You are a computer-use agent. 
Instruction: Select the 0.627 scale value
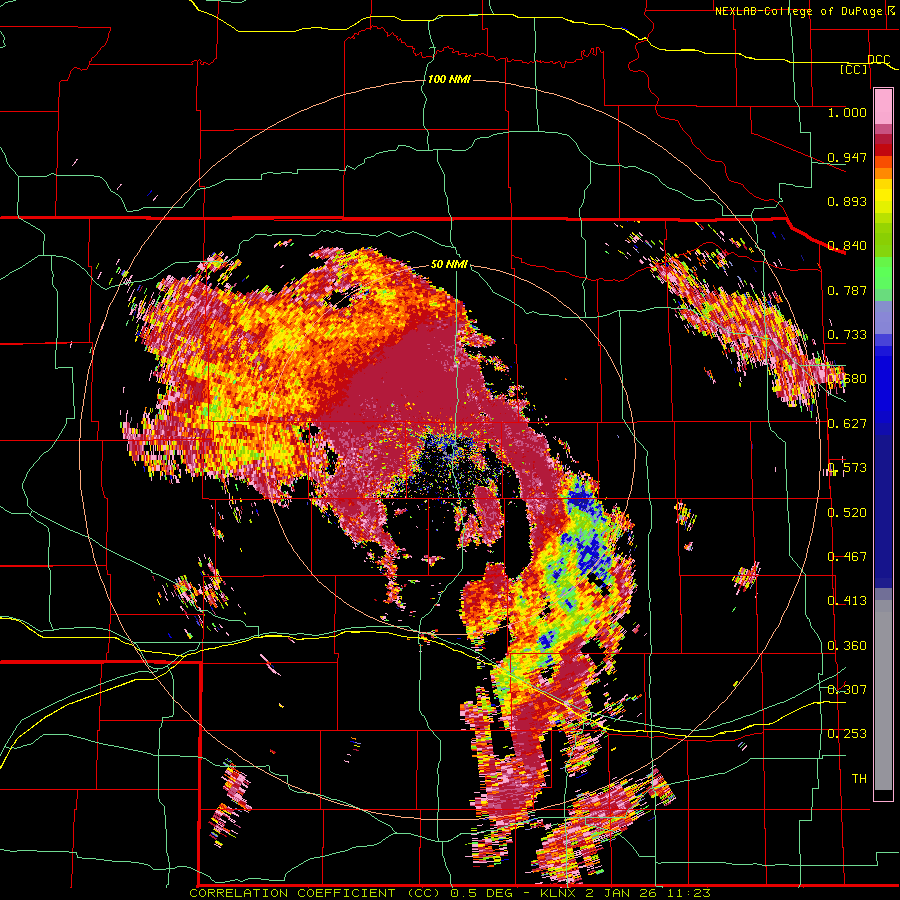(x=847, y=424)
